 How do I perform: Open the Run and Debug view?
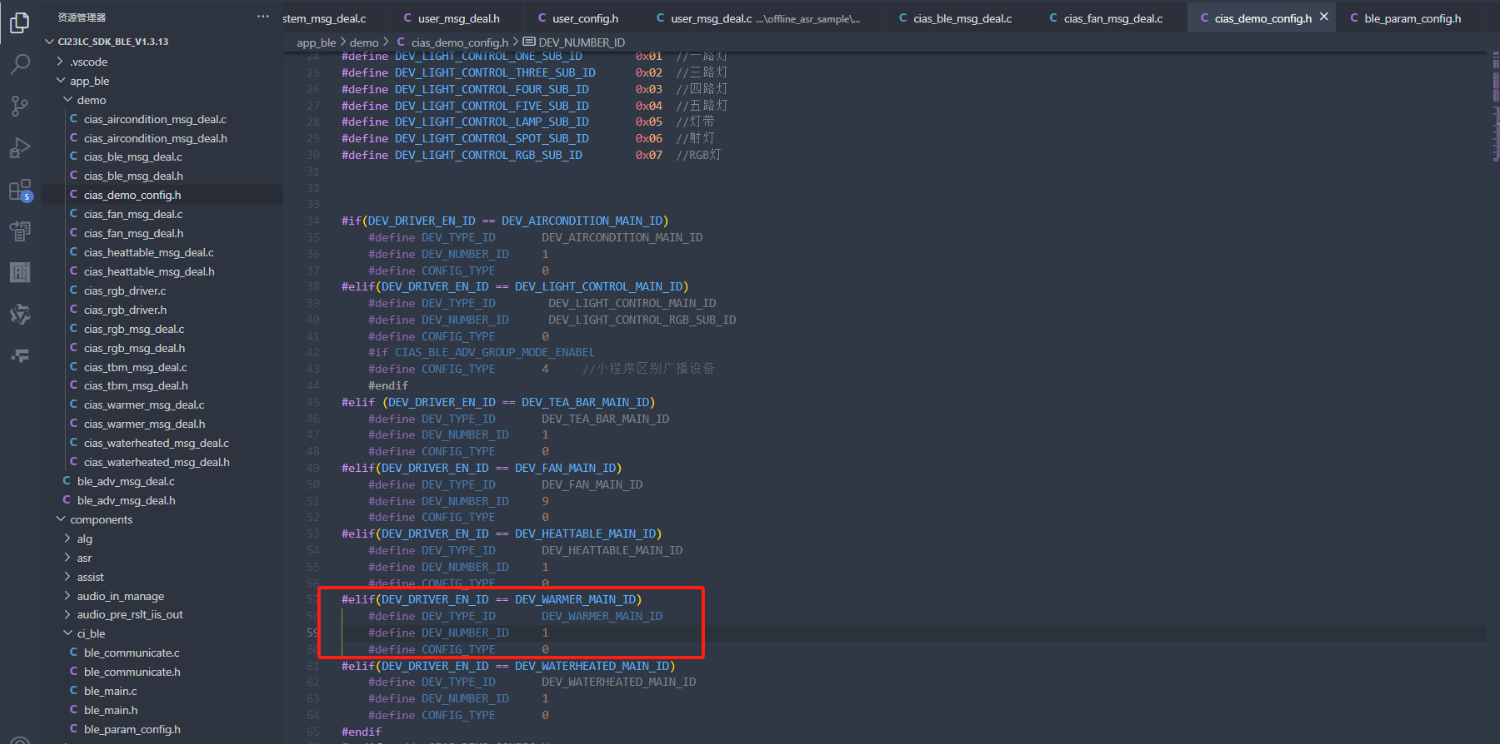point(20,148)
